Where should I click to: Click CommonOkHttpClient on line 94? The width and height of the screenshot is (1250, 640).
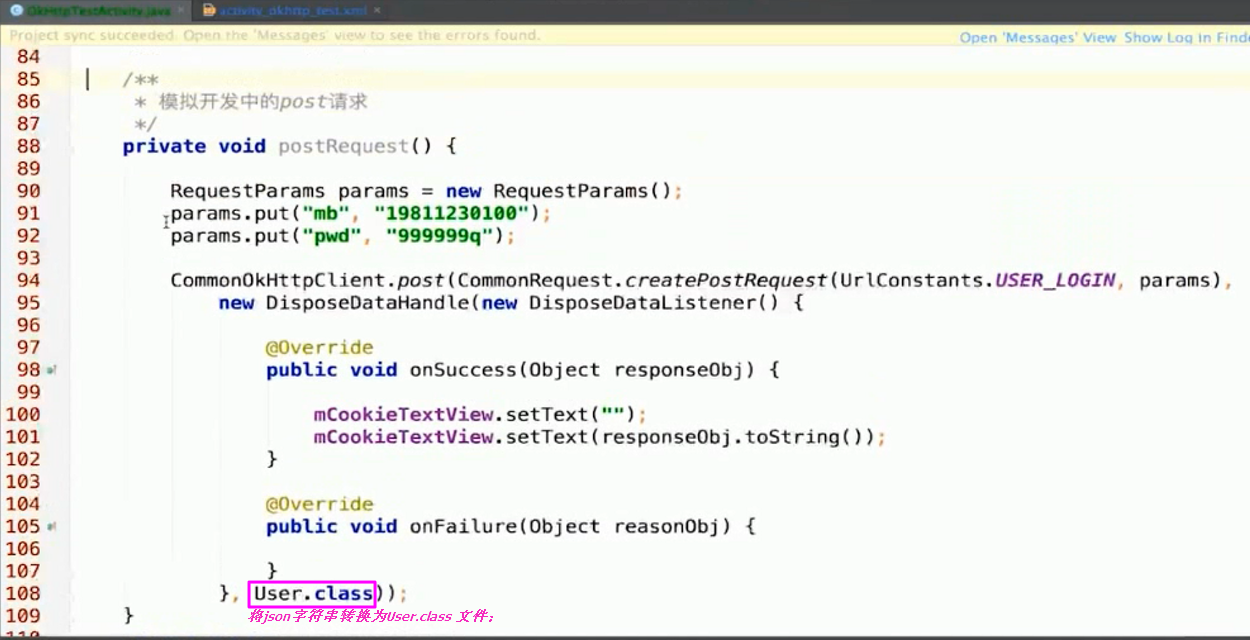pyautogui.click(x=278, y=280)
